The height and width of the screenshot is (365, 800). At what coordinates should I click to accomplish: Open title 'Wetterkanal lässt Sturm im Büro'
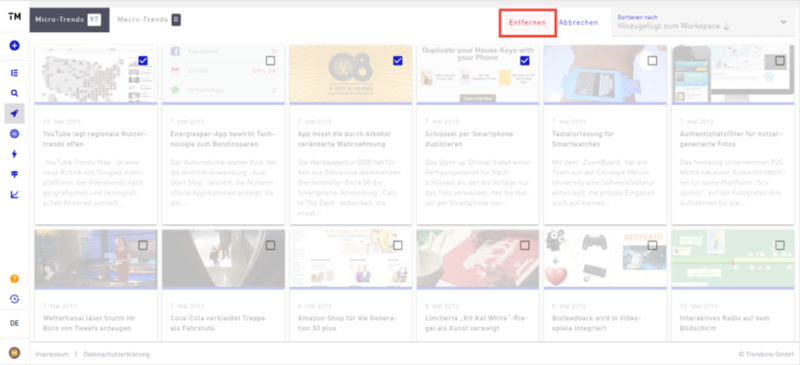pos(90,323)
